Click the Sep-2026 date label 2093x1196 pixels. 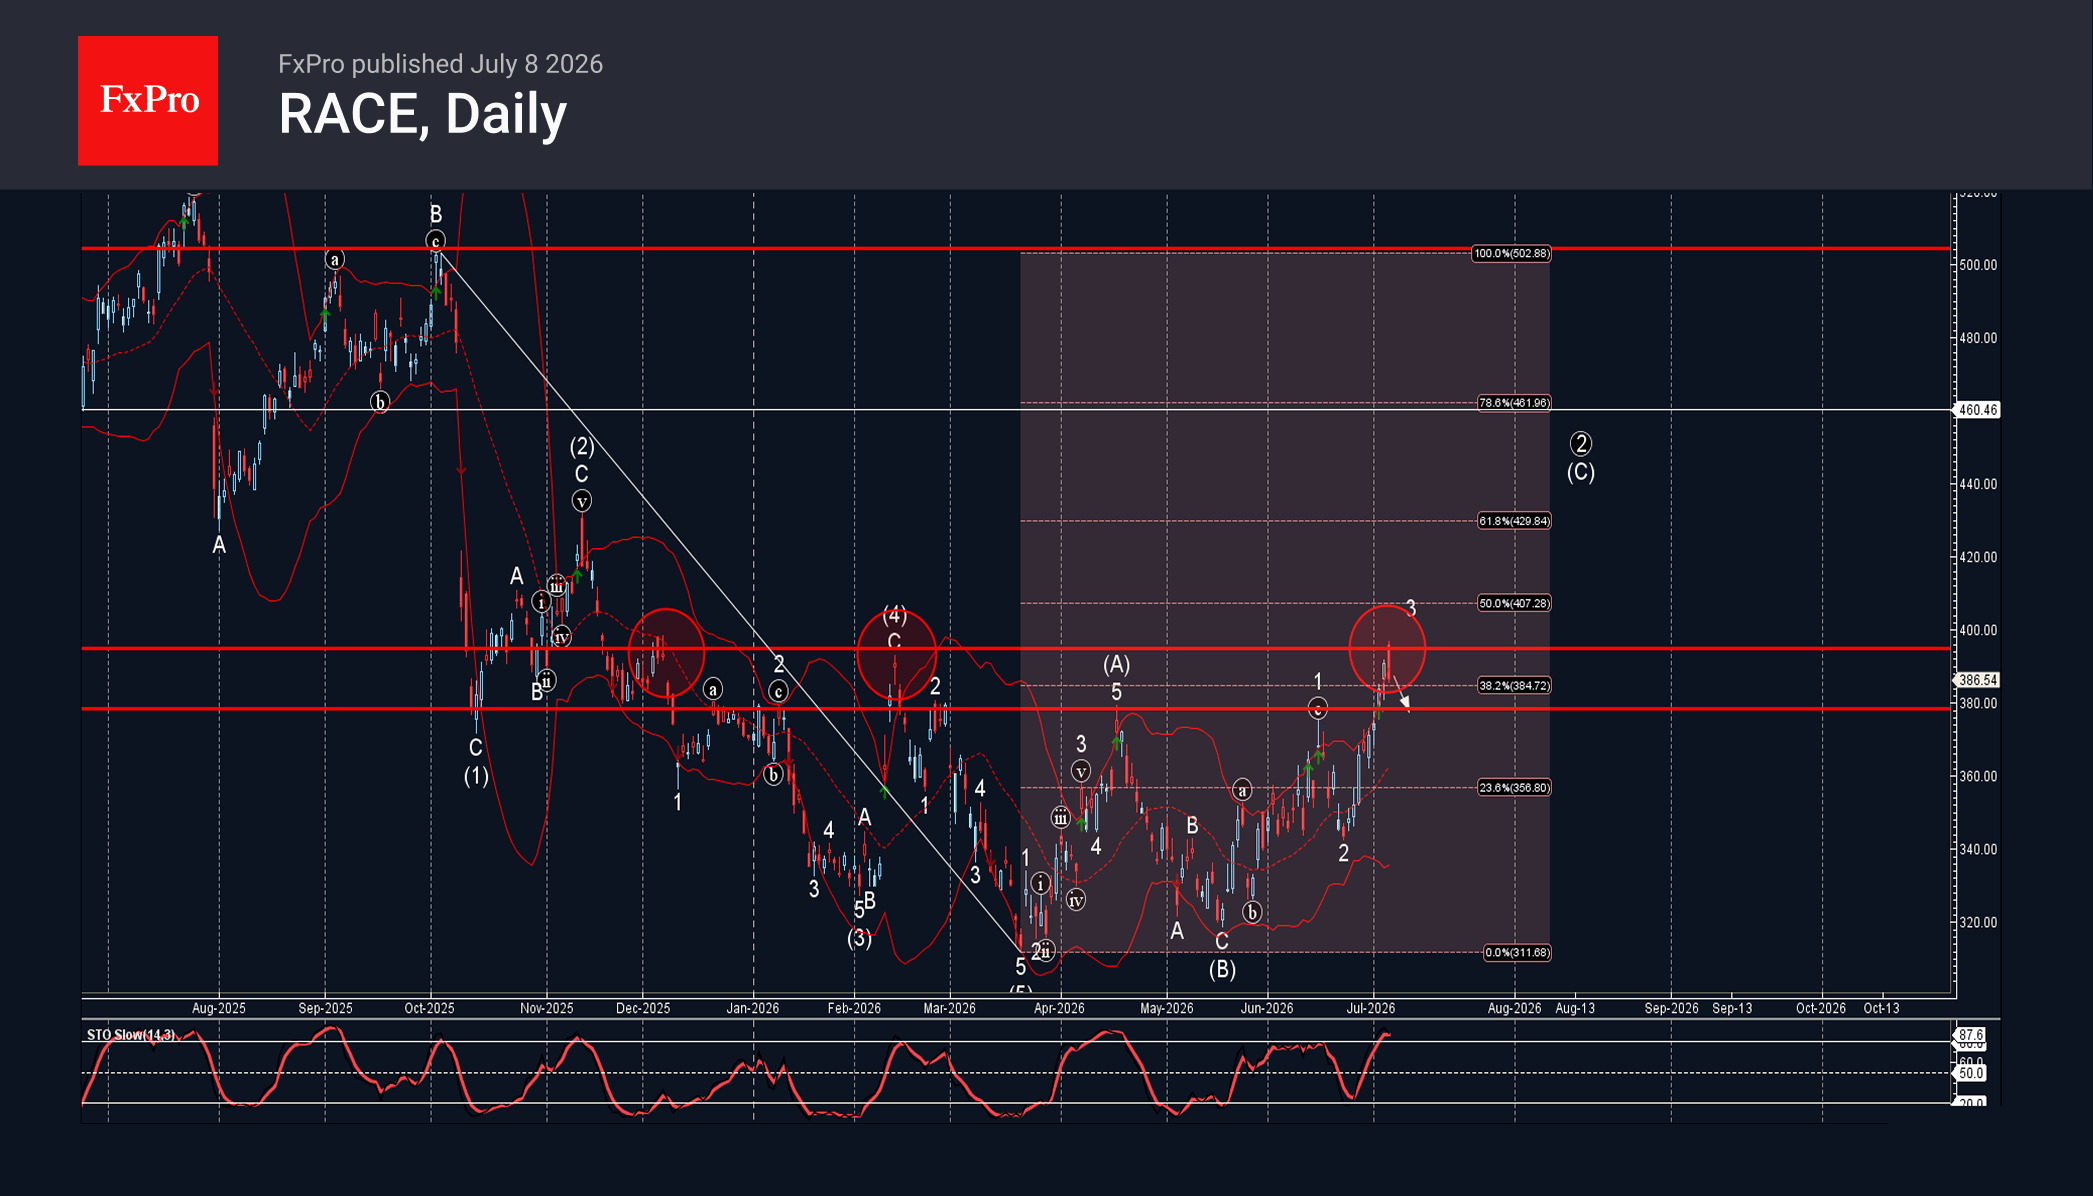click(x=1672, y=1008)
